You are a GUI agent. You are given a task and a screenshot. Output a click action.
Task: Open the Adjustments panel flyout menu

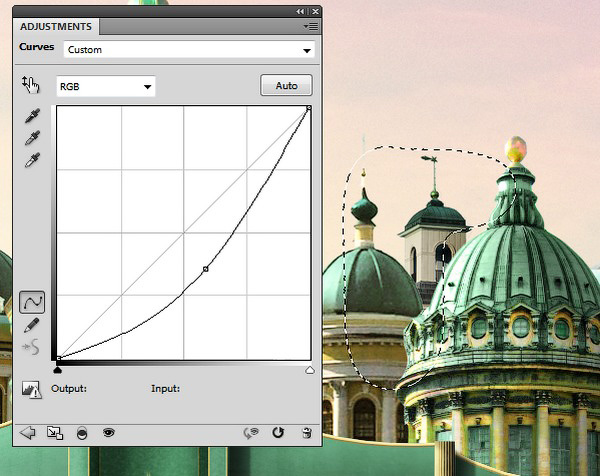[x=311, y=26]
